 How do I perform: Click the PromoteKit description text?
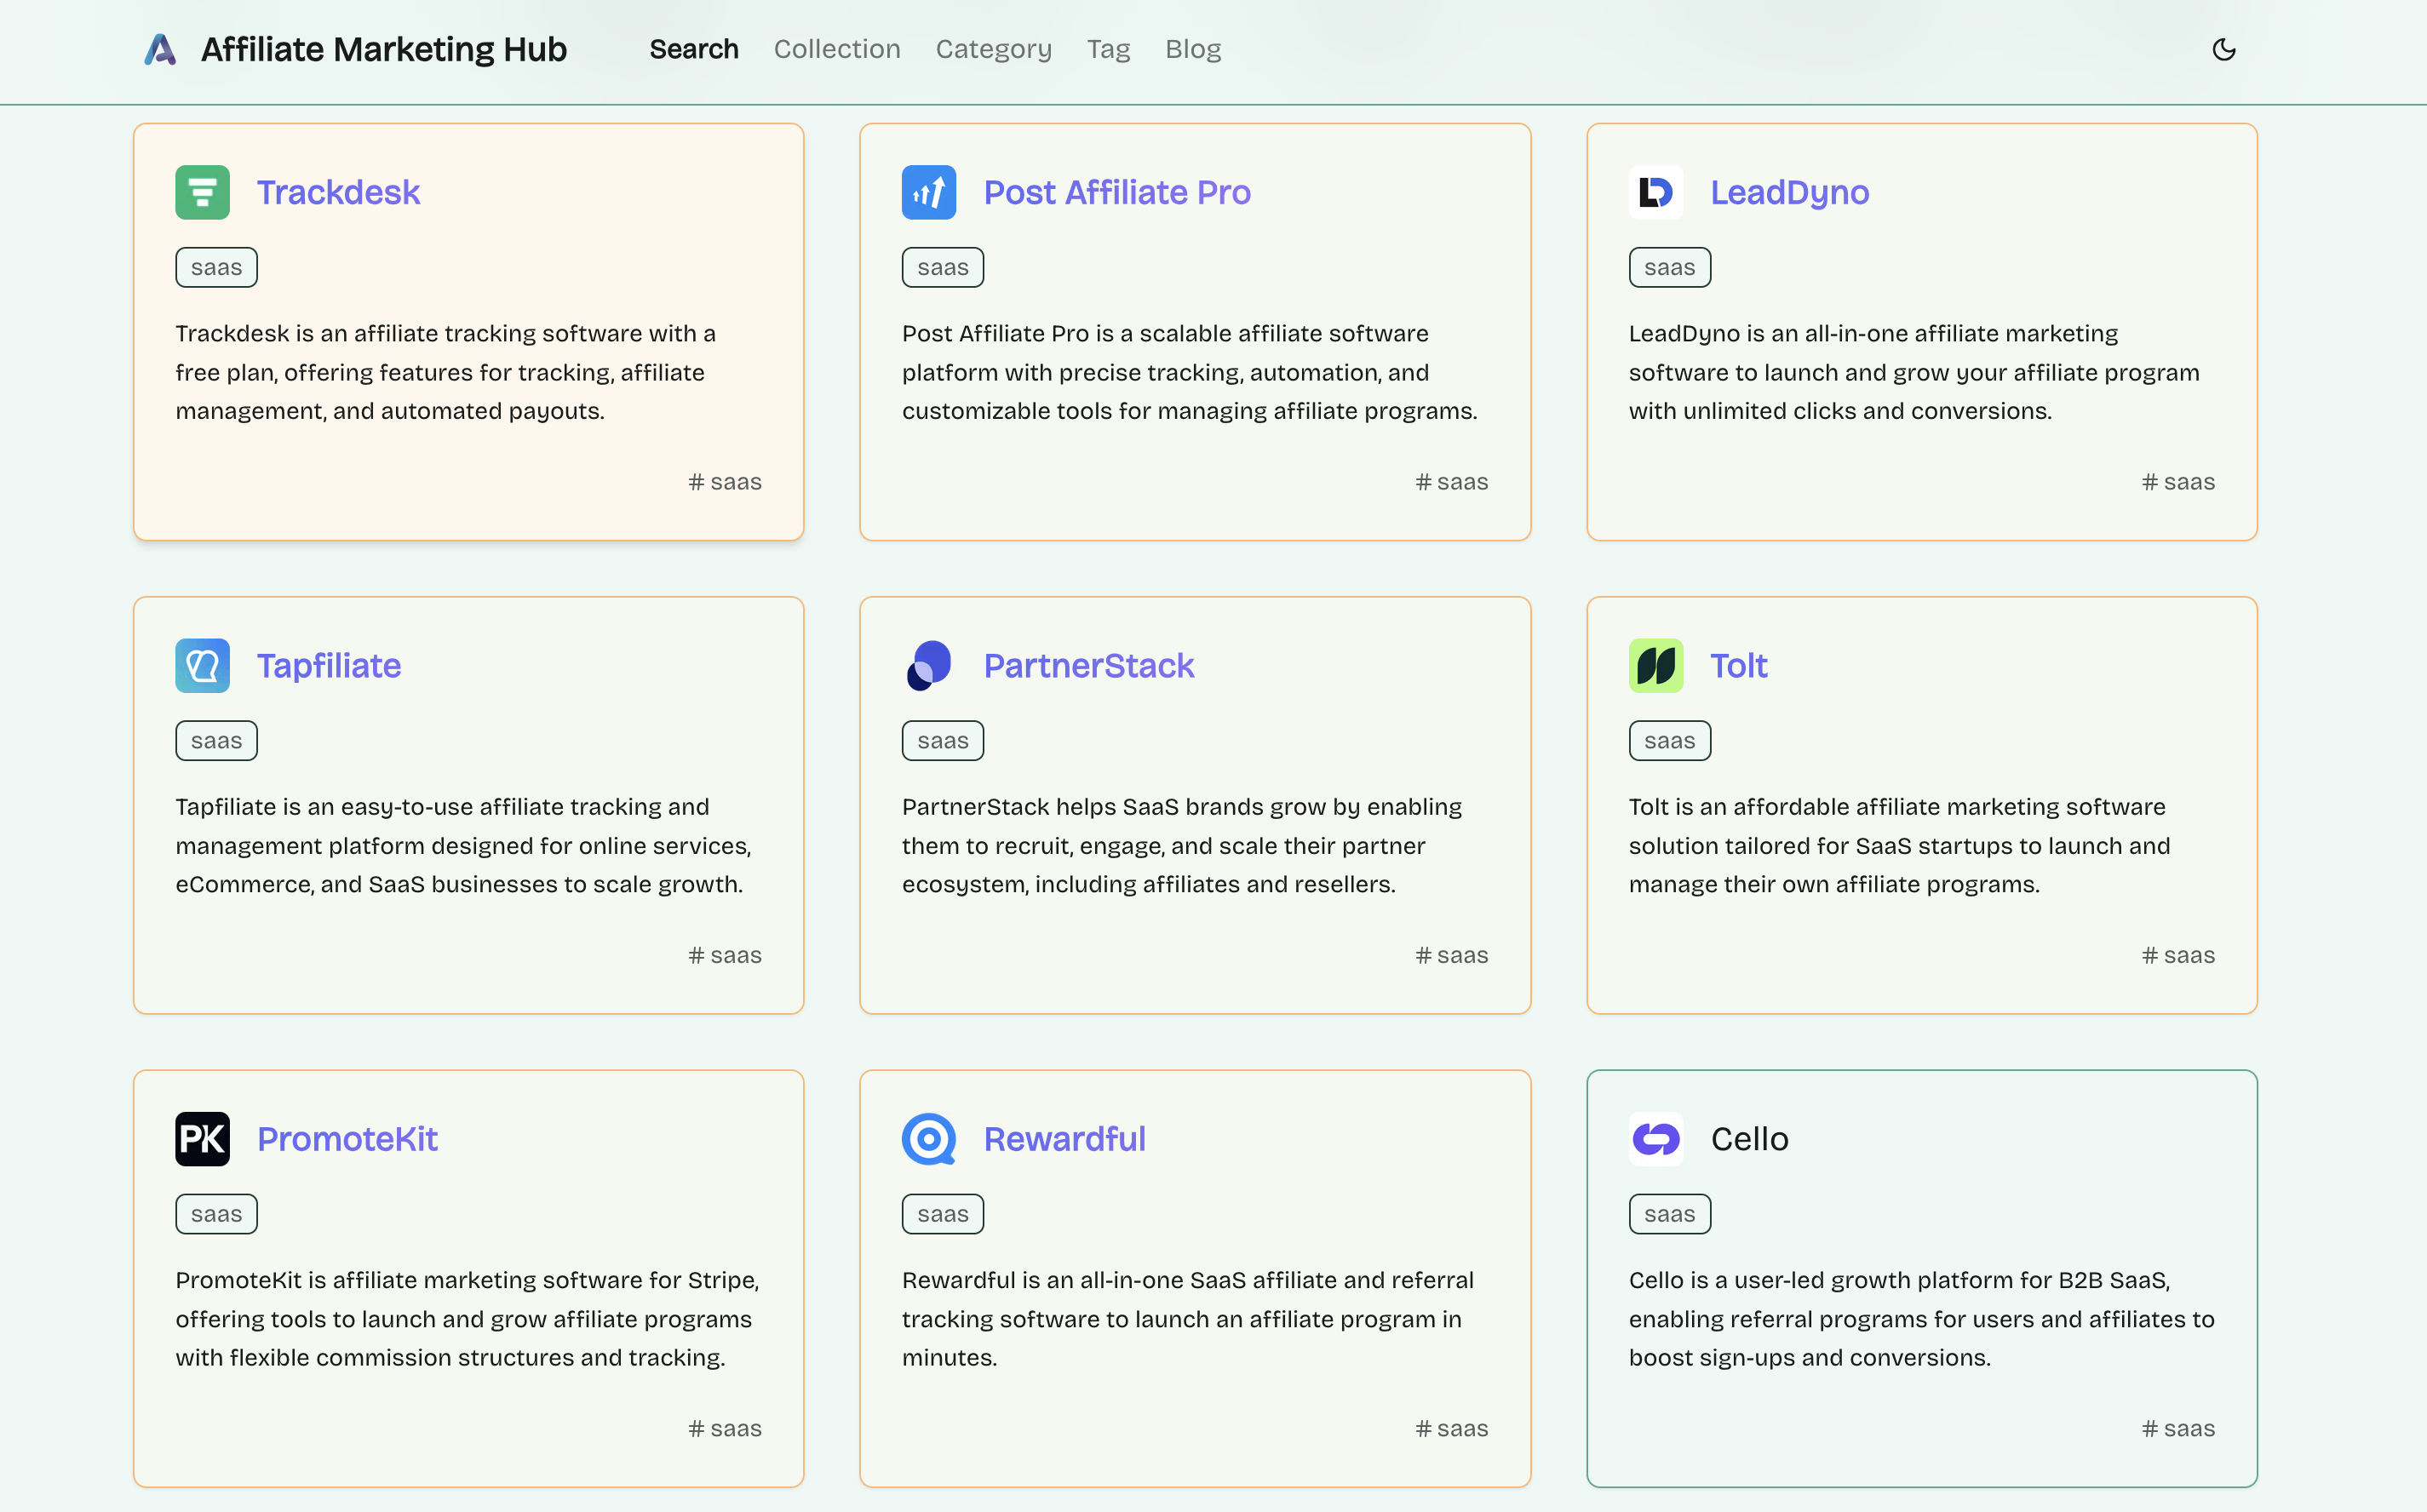pyautogui.click(x=468, y=1318)
